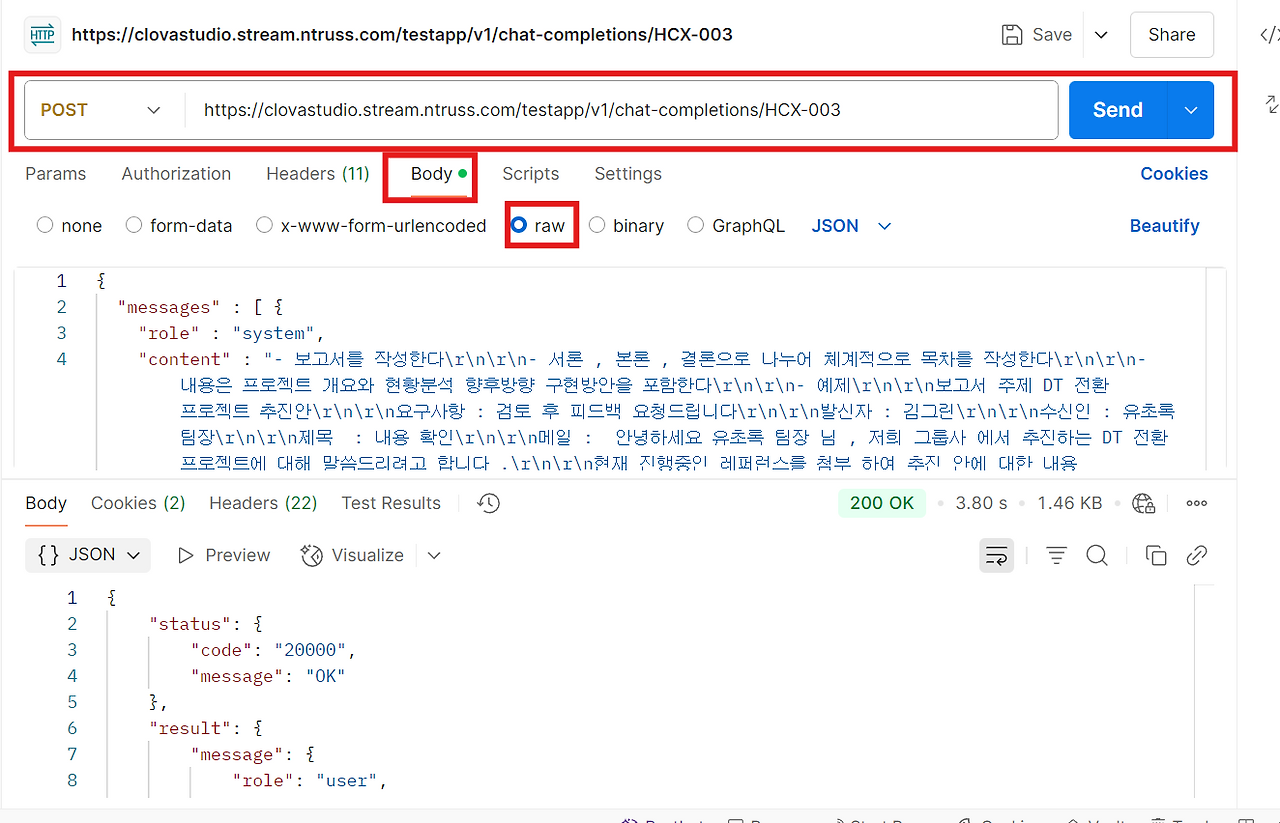Open the Authorization tab
Screen dimensions: 1280x823
coord(176,174)
